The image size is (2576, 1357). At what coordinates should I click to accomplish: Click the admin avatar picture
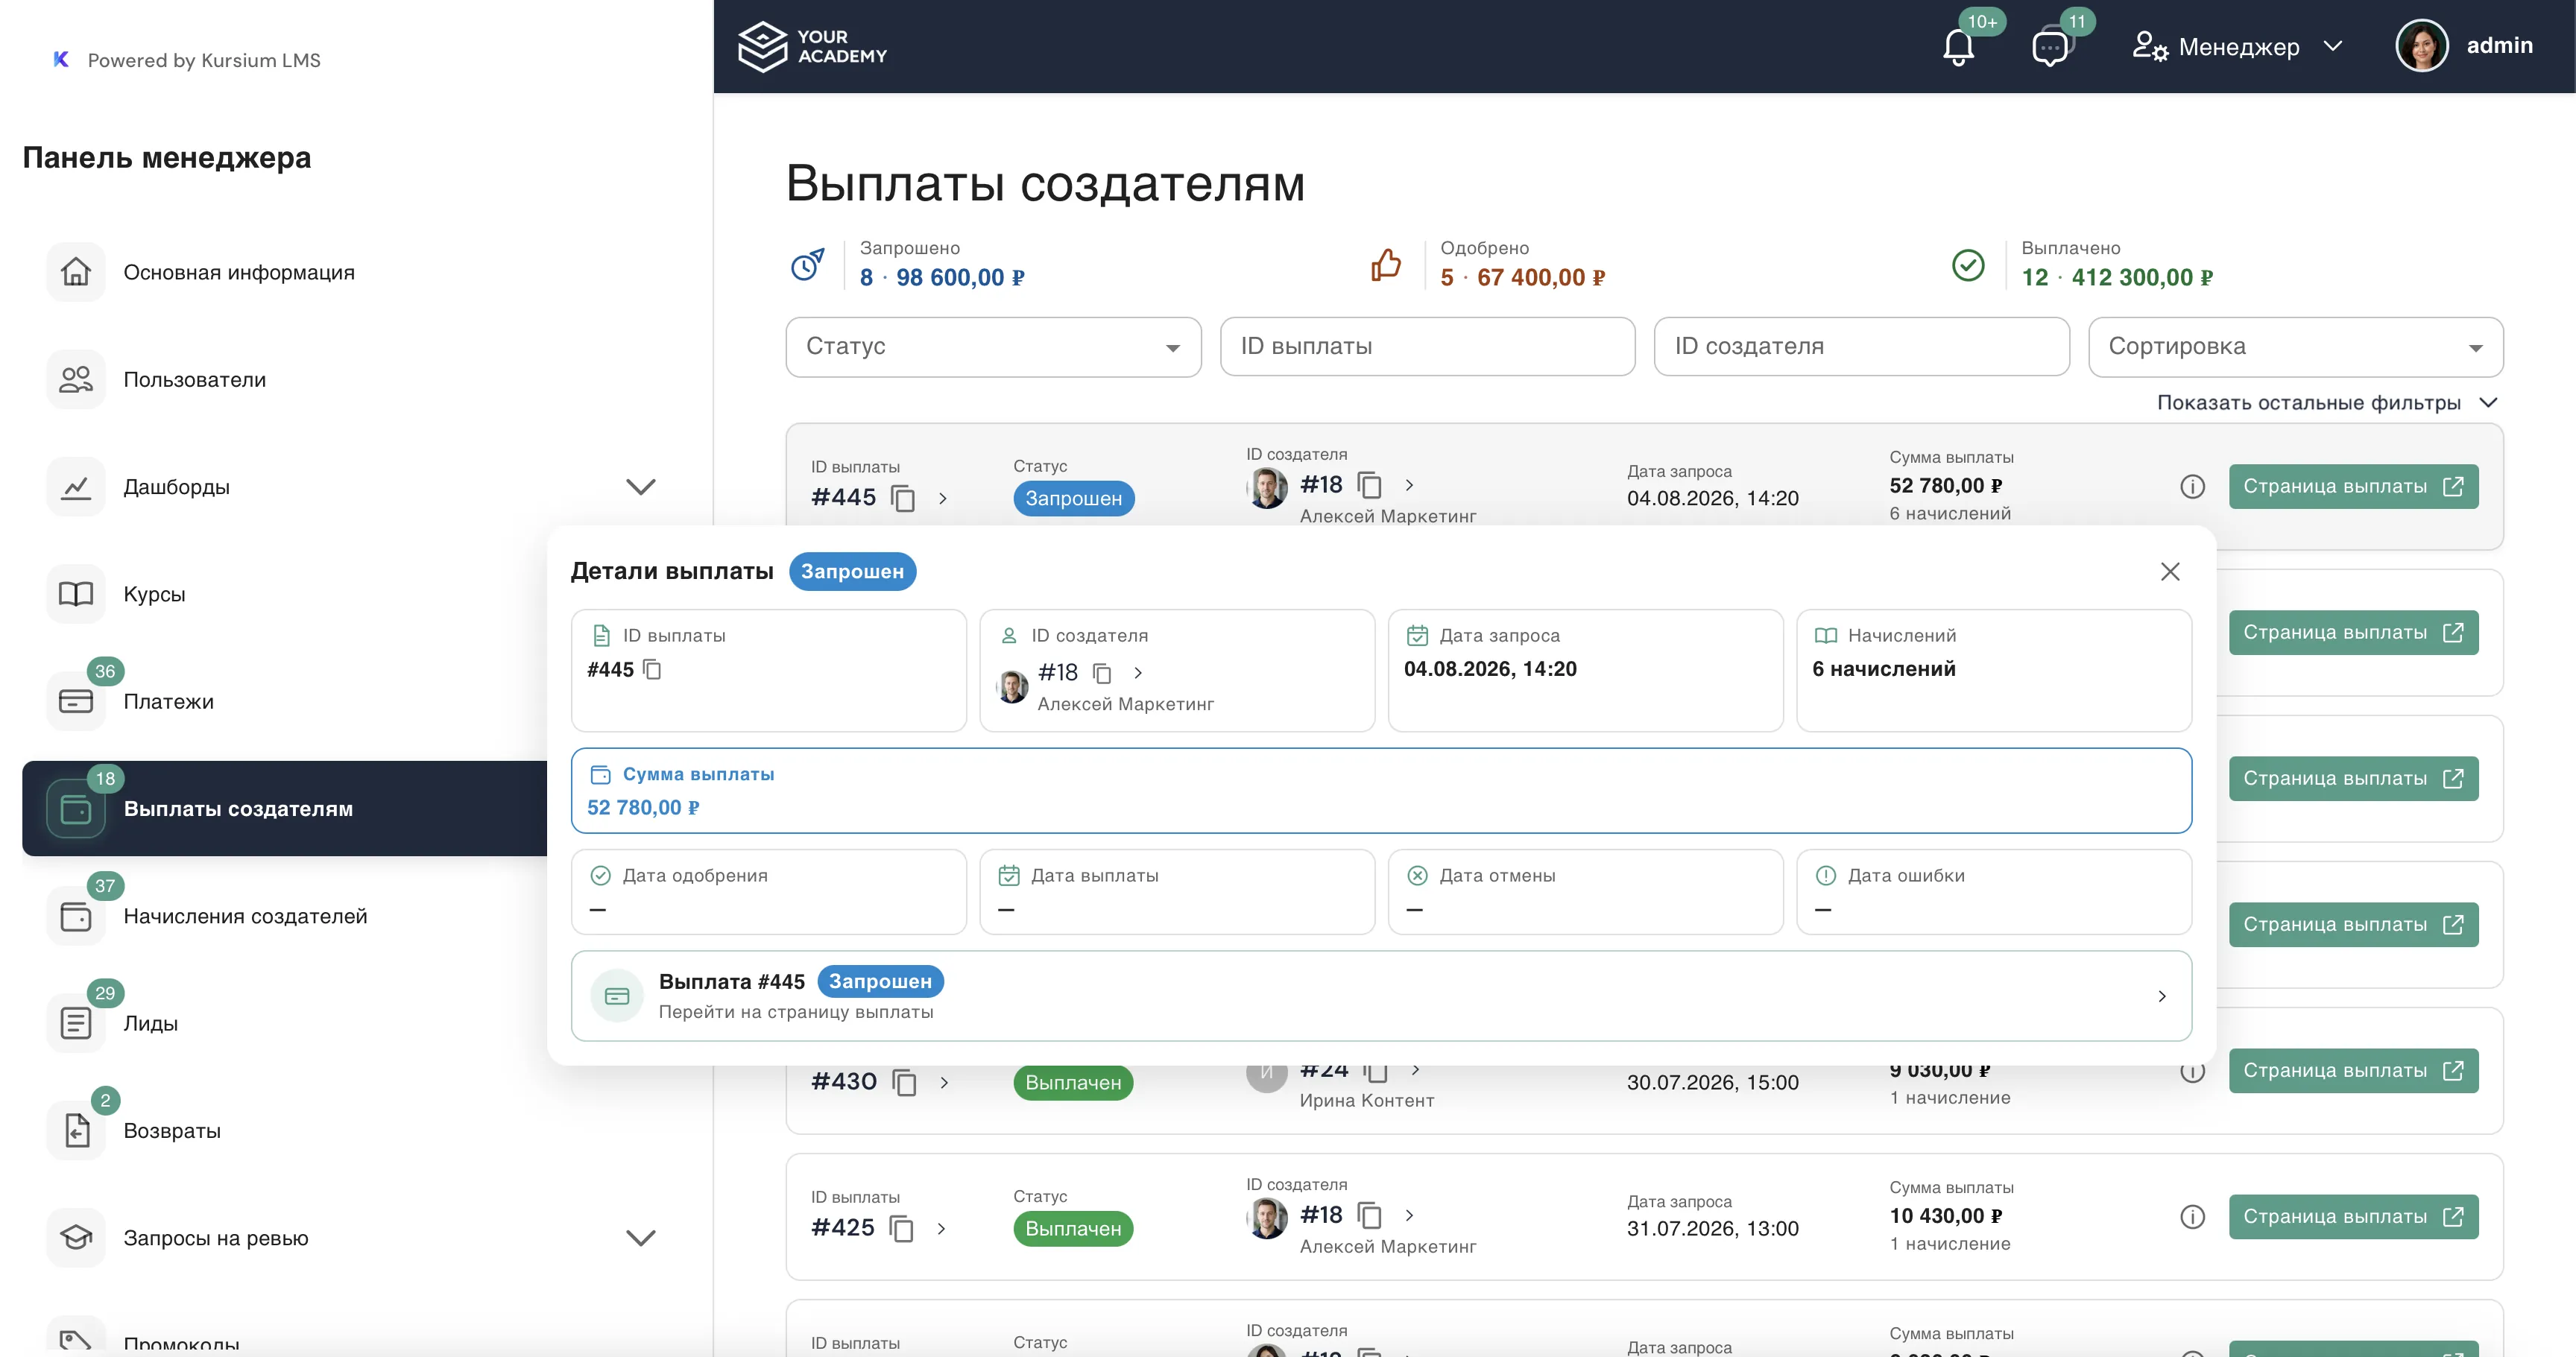pyautogui.click(x=2421, y=46)
